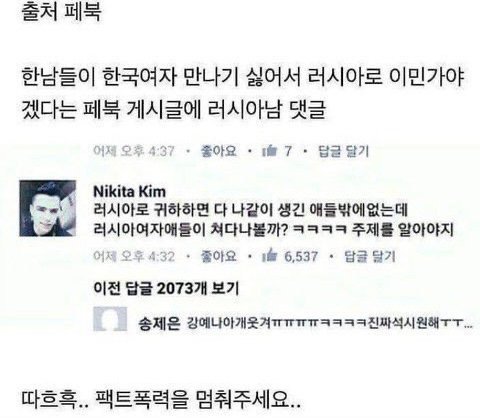Open the 어제 오후 4:32 timestamp link

click(134, 256)
